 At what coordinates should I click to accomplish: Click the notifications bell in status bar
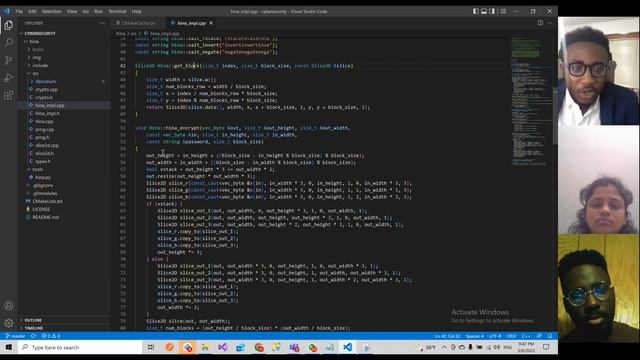(x=550, y=336)
